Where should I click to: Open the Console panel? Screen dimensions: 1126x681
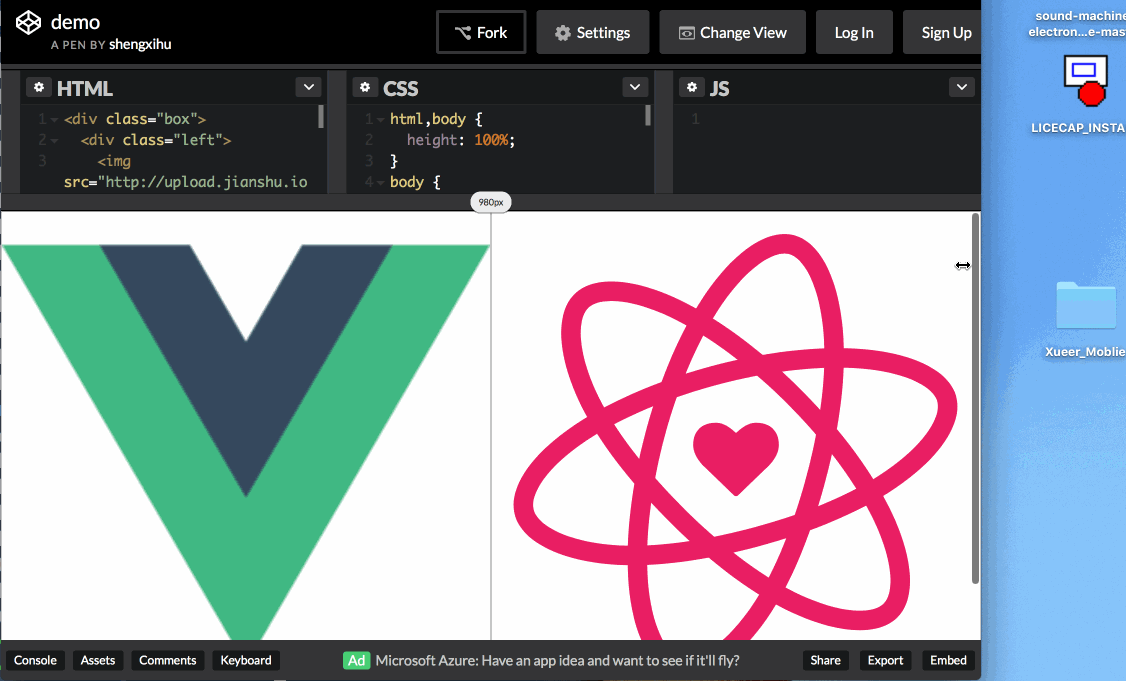[35, 660]
